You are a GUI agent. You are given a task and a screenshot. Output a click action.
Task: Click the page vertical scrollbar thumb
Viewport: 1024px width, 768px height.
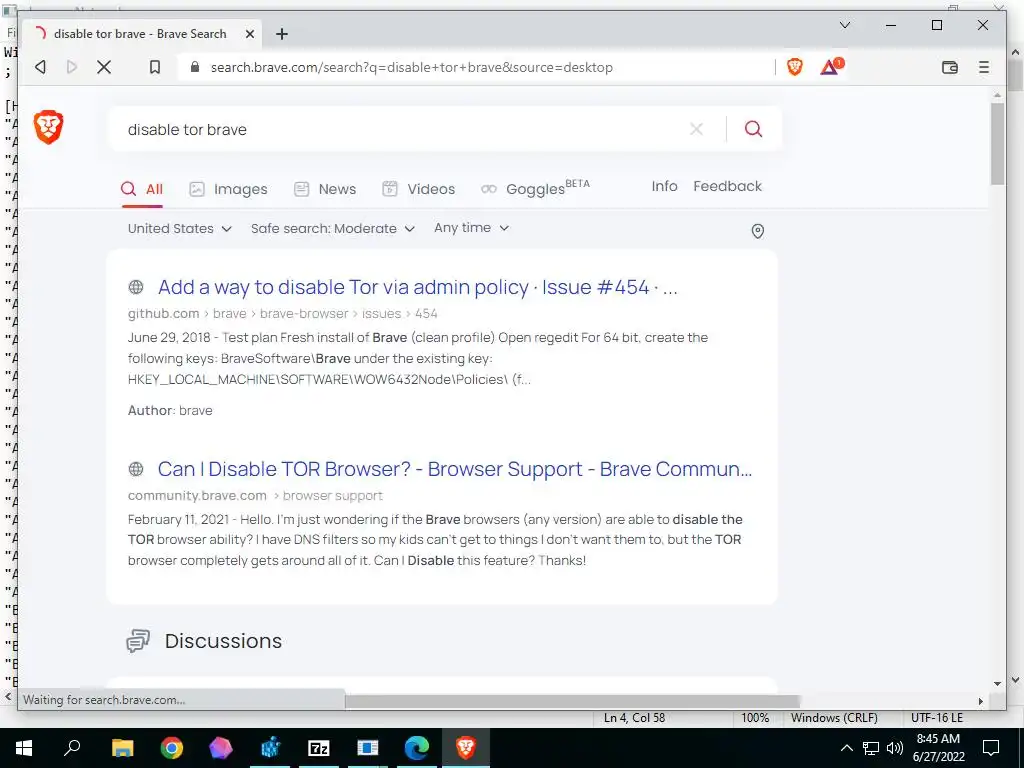coord(997,144)
